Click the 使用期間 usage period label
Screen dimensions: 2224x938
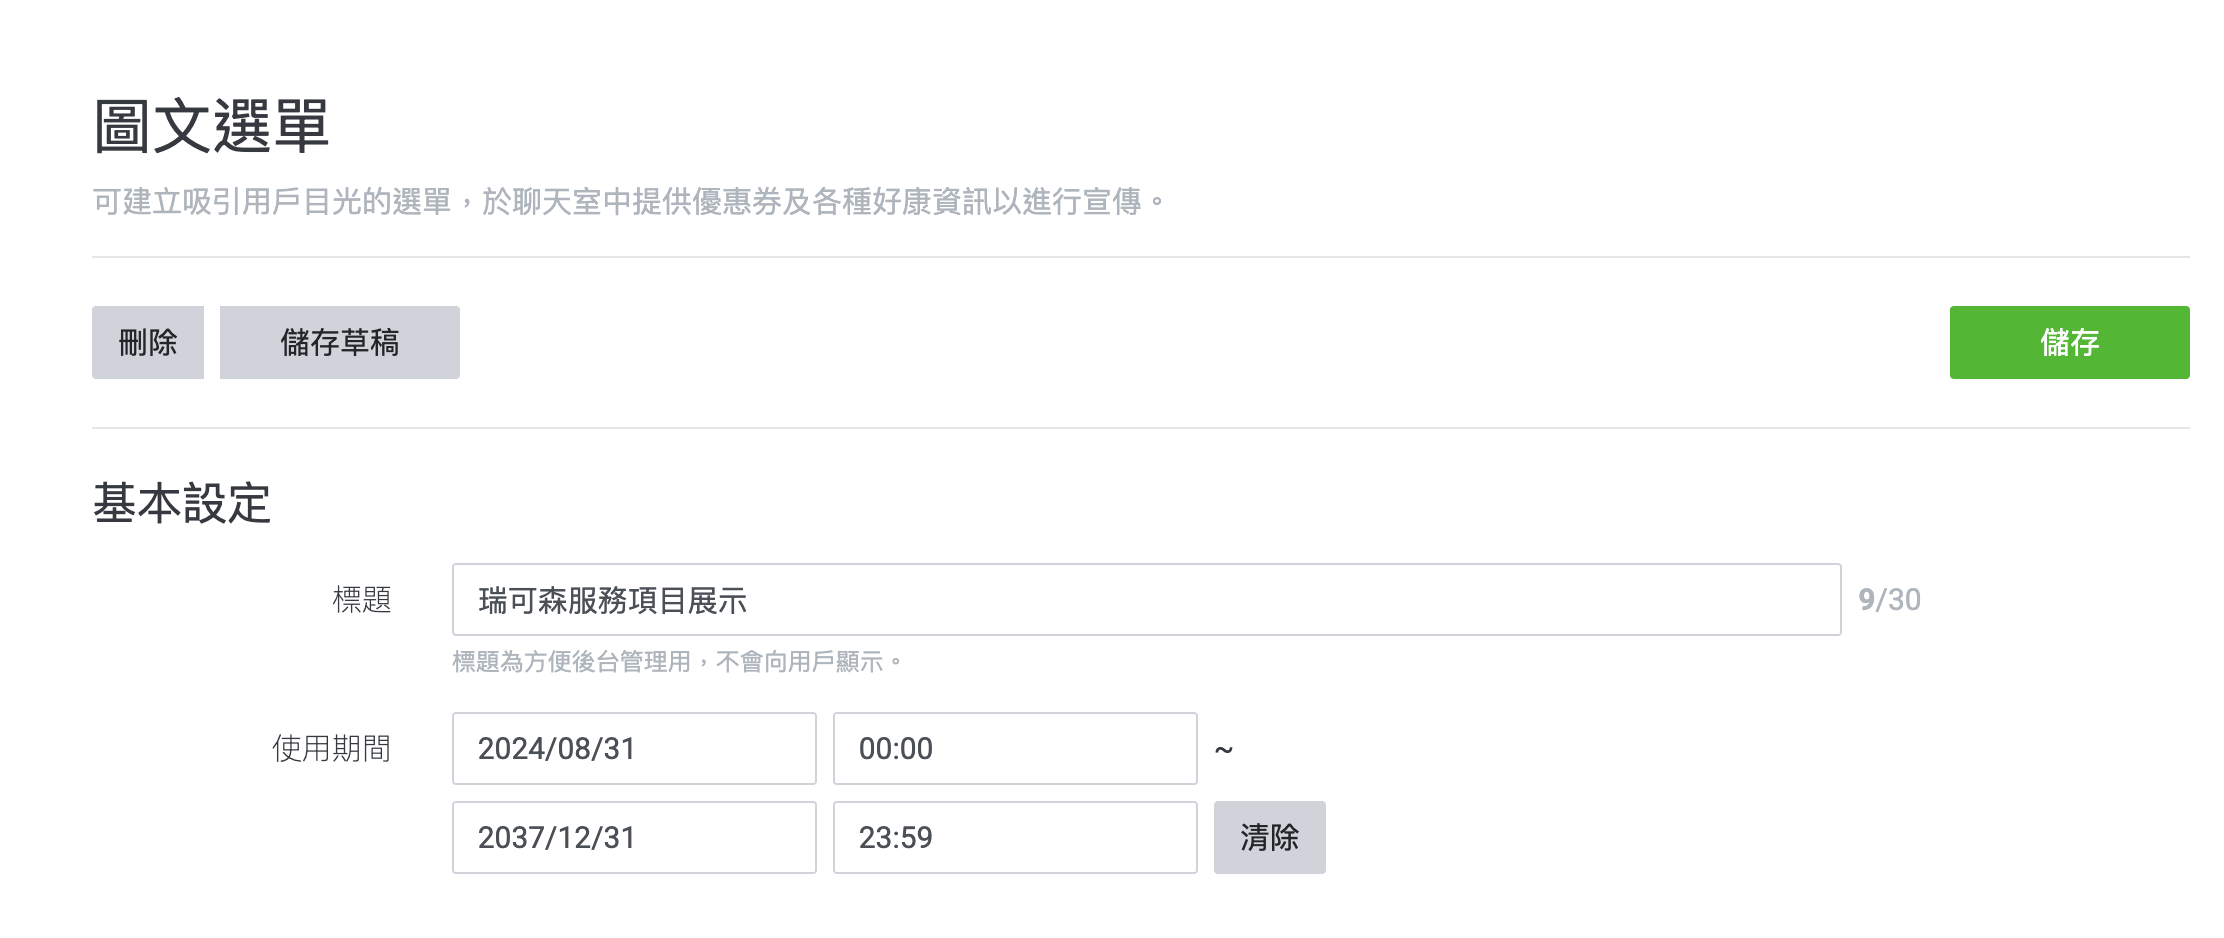pos(332,748)
